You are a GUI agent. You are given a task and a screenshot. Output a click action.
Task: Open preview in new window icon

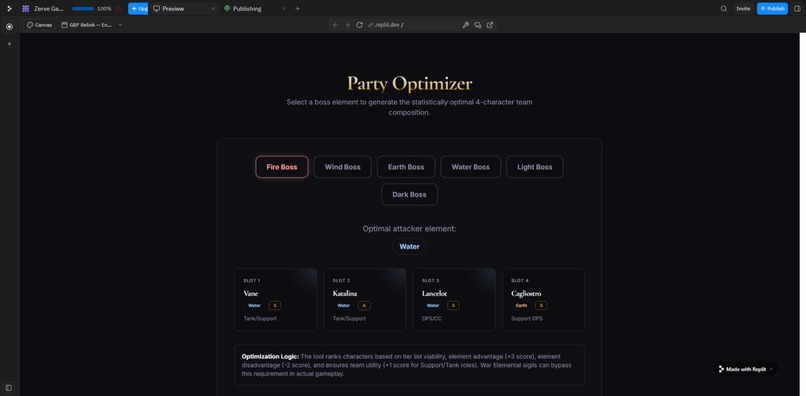coord(490,25)
